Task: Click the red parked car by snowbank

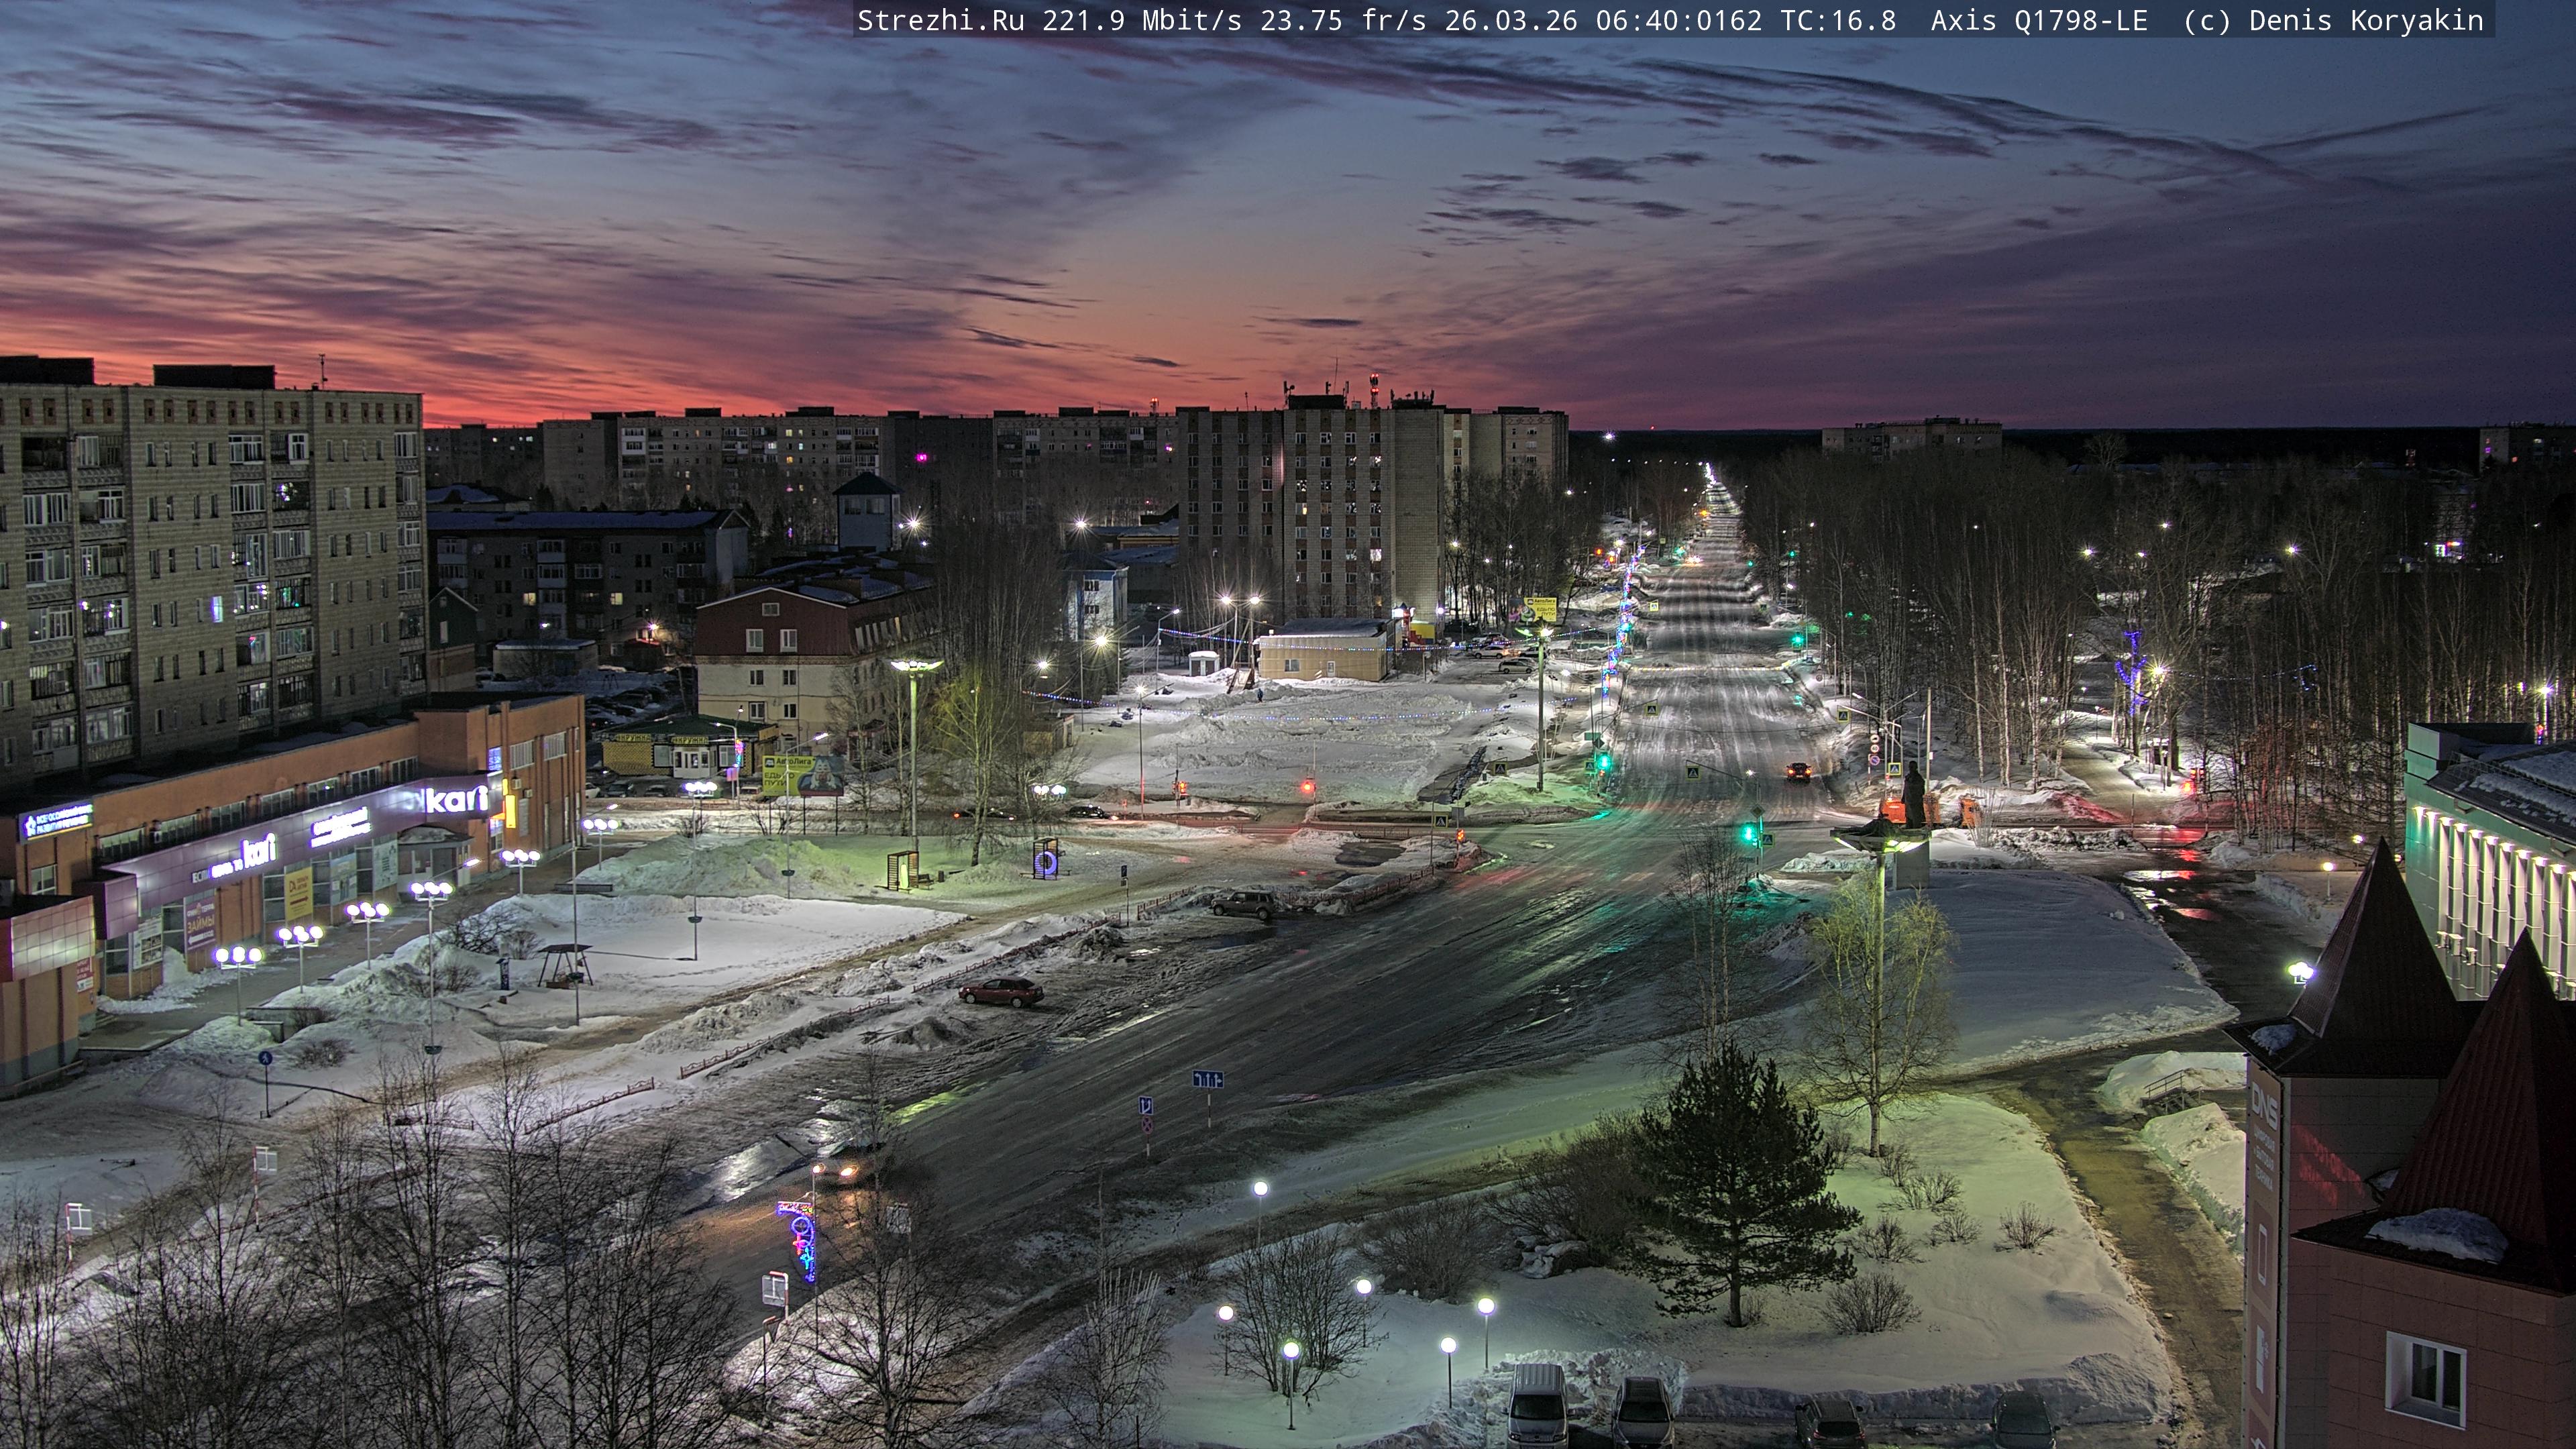Action: click(1000, 991)
